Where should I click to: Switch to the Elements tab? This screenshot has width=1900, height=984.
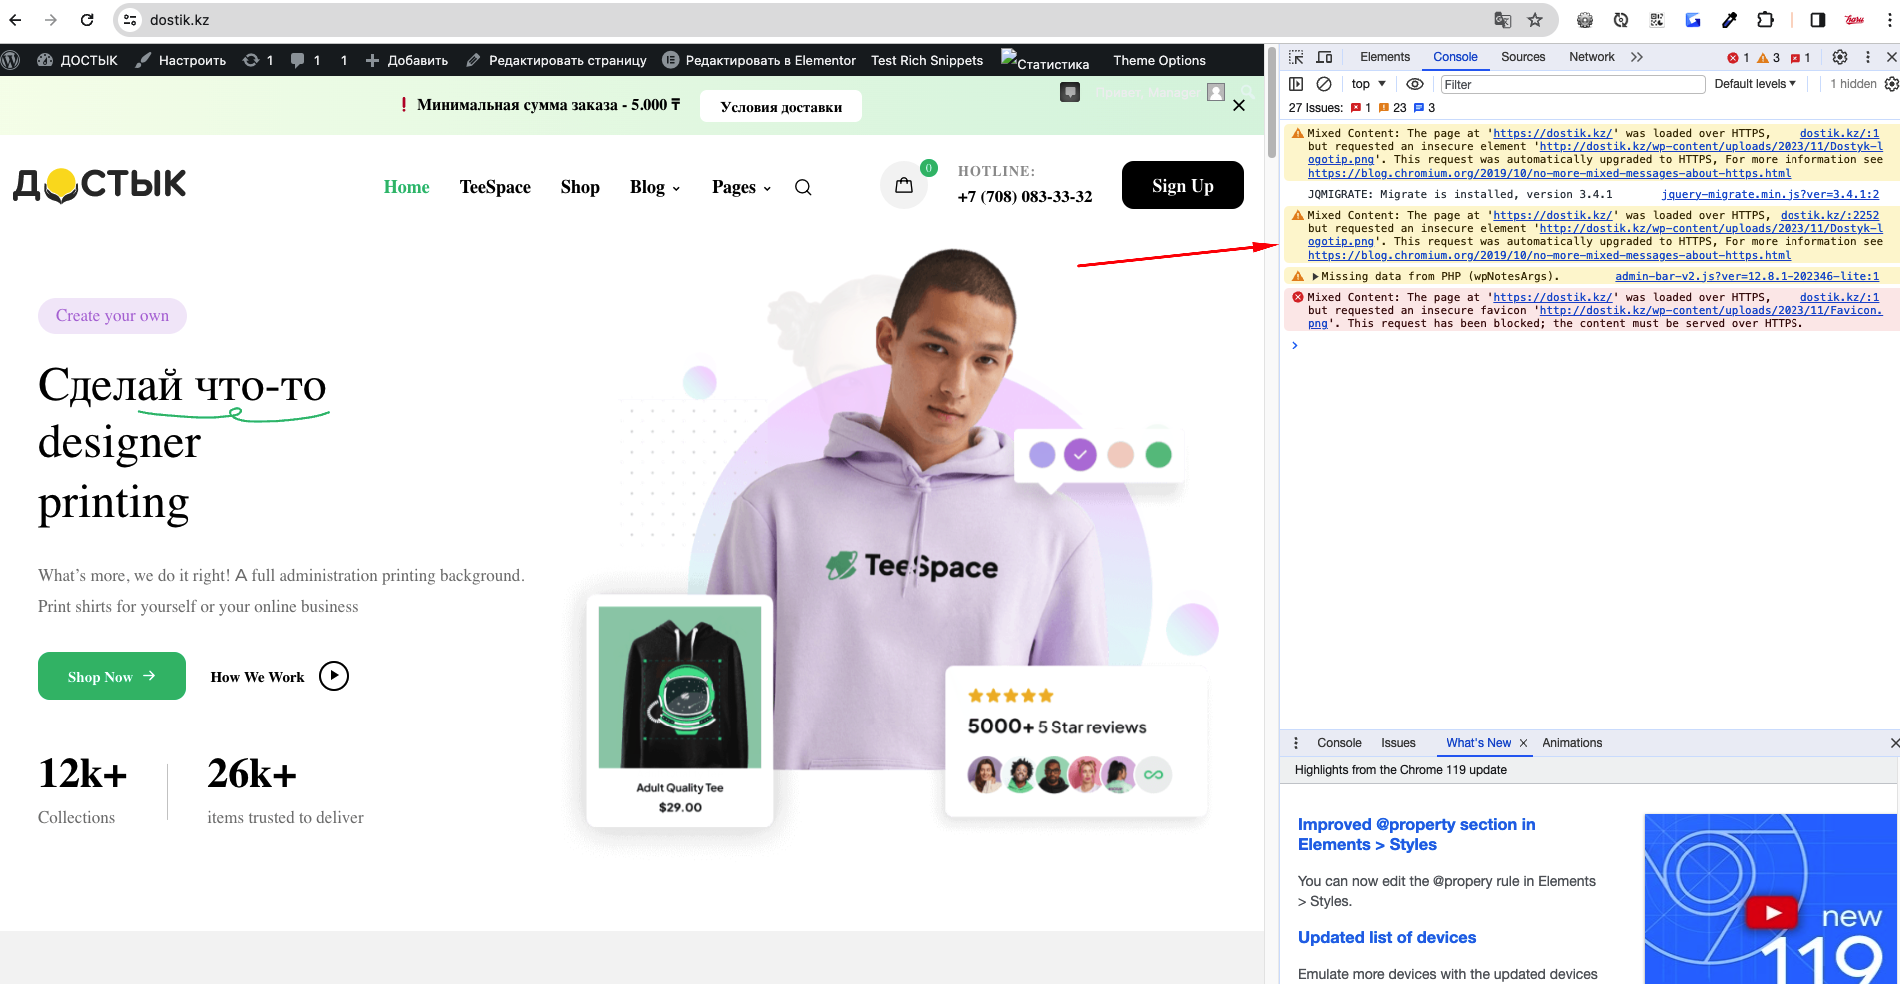[1384, 57]
